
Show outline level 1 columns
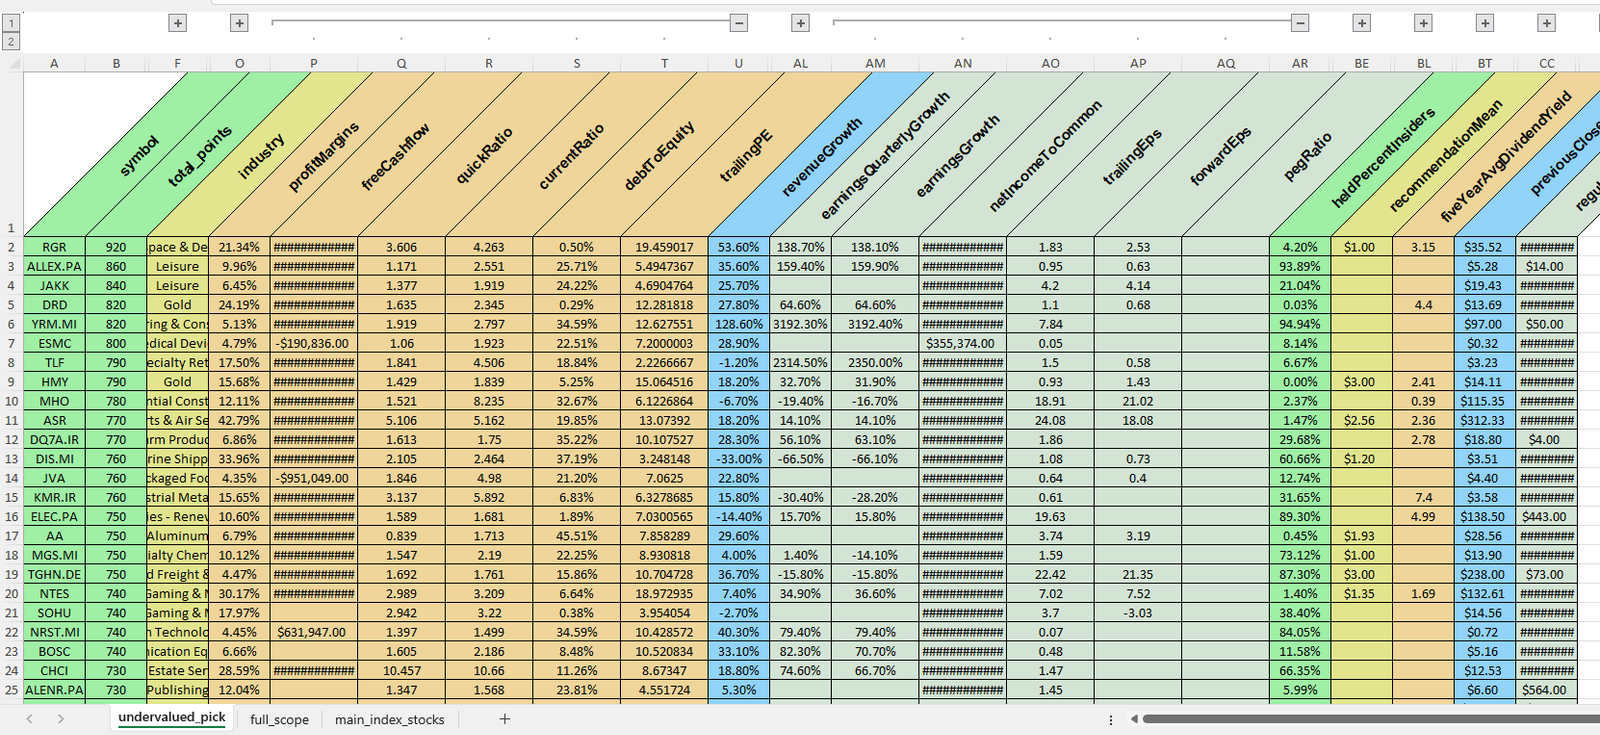click(x=11, y=23)
